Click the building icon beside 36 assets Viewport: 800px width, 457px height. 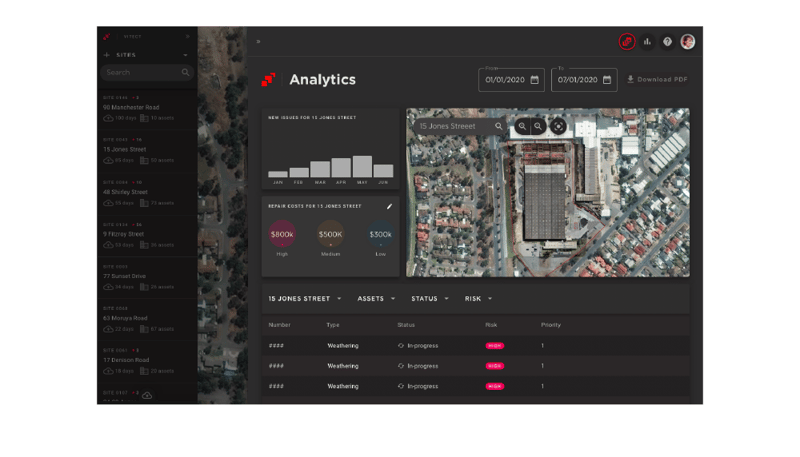144,245
